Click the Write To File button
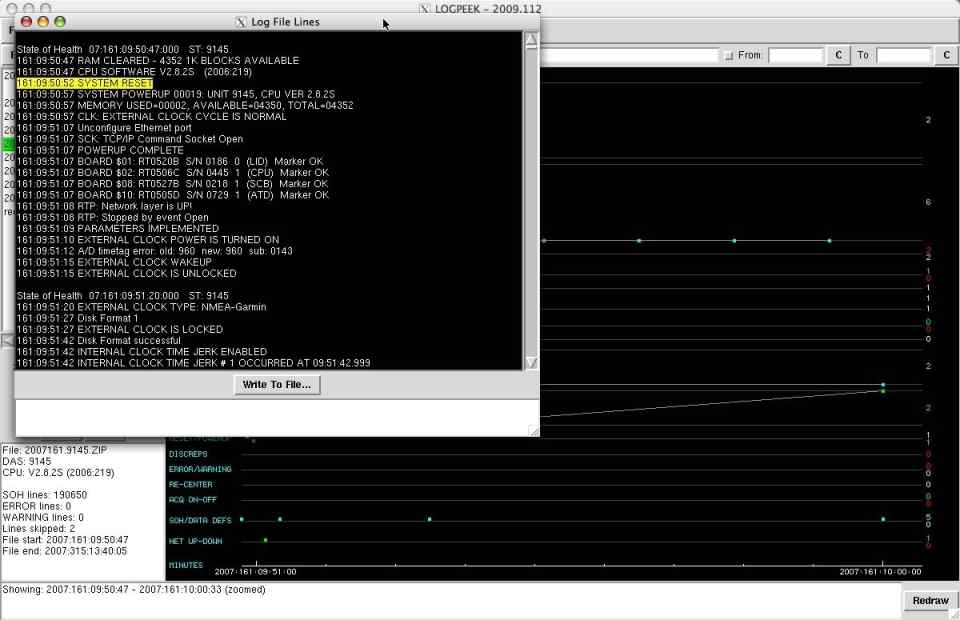Viewport: 960px width, 620px height. point(277,385)
